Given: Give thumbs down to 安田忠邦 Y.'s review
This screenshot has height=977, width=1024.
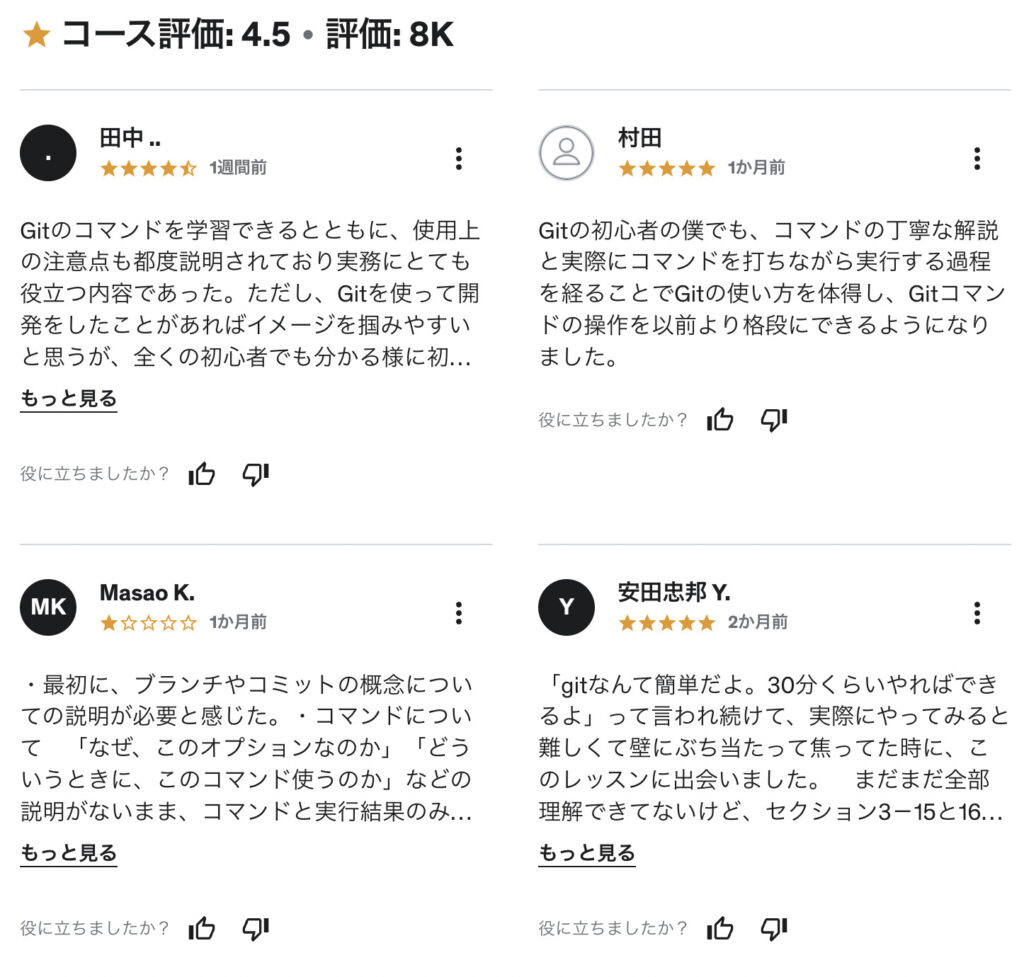Looking at the screenshot, I should point(774,929).
